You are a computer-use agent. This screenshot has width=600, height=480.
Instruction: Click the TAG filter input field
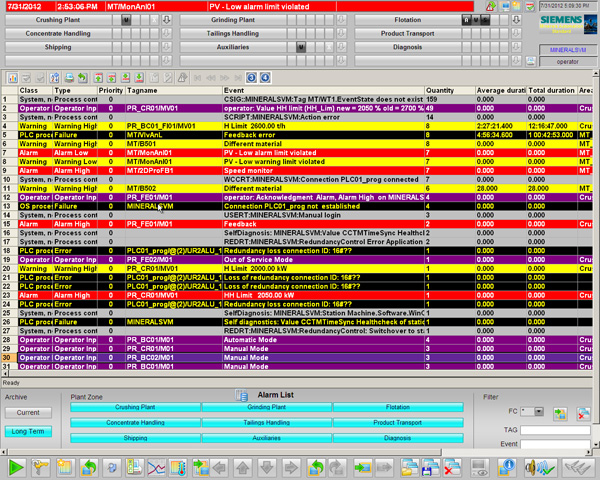(x=556, y=430)
